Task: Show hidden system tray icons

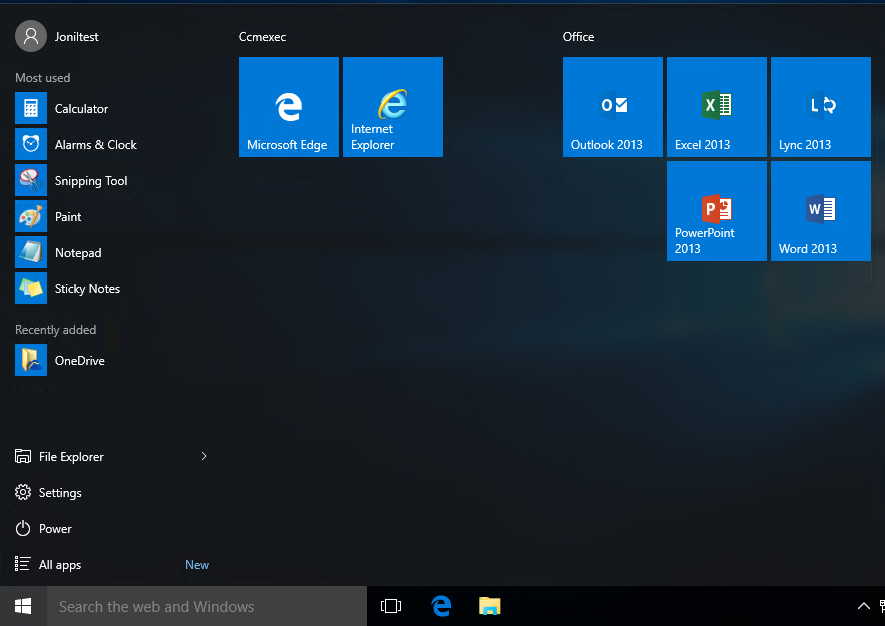Action: point(862,606)
